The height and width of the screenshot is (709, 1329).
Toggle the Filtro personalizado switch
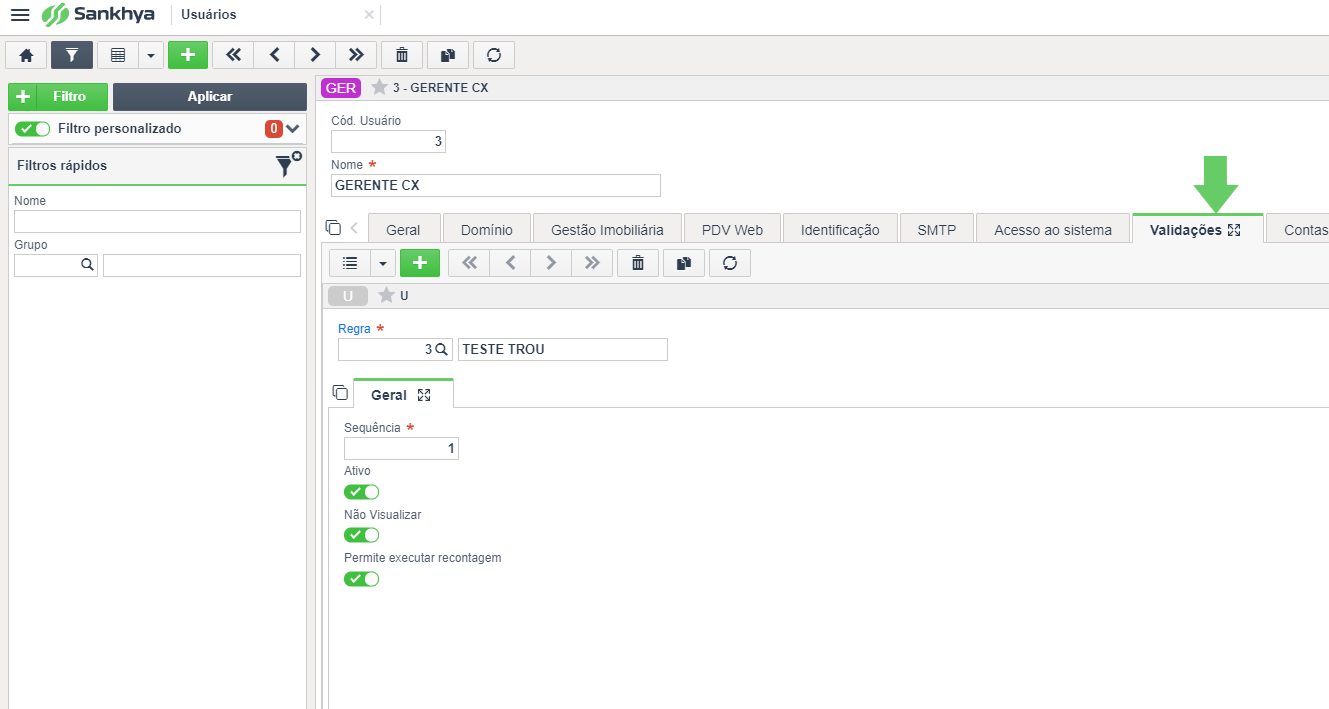[x=33, y=129]
